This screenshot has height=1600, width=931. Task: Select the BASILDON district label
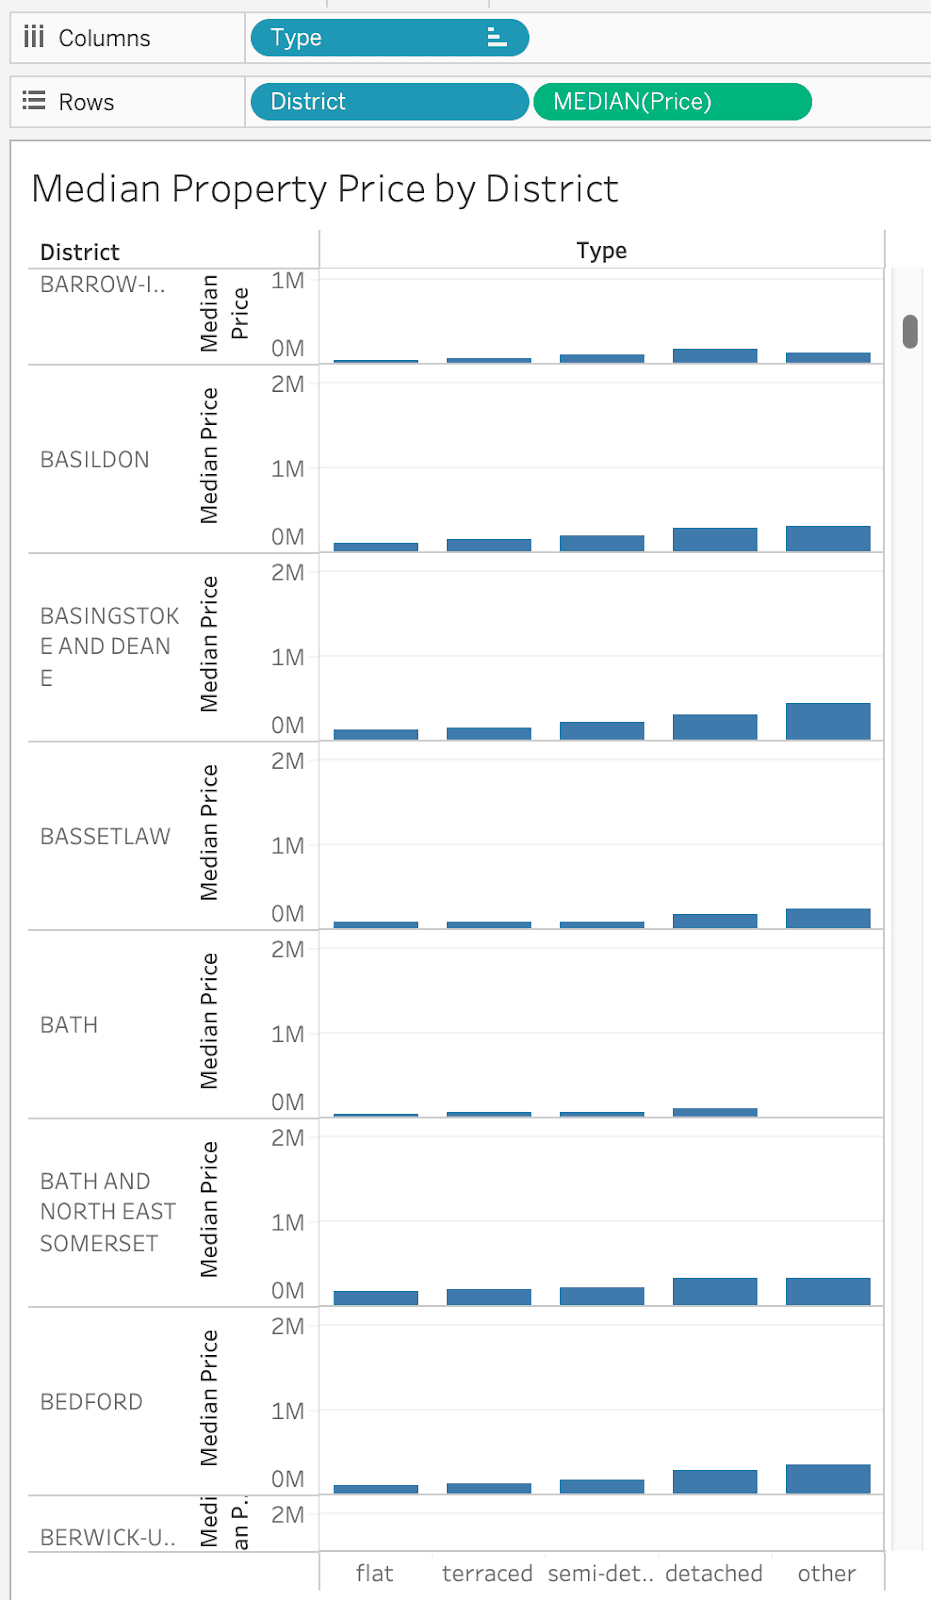(x=95, y=460)
